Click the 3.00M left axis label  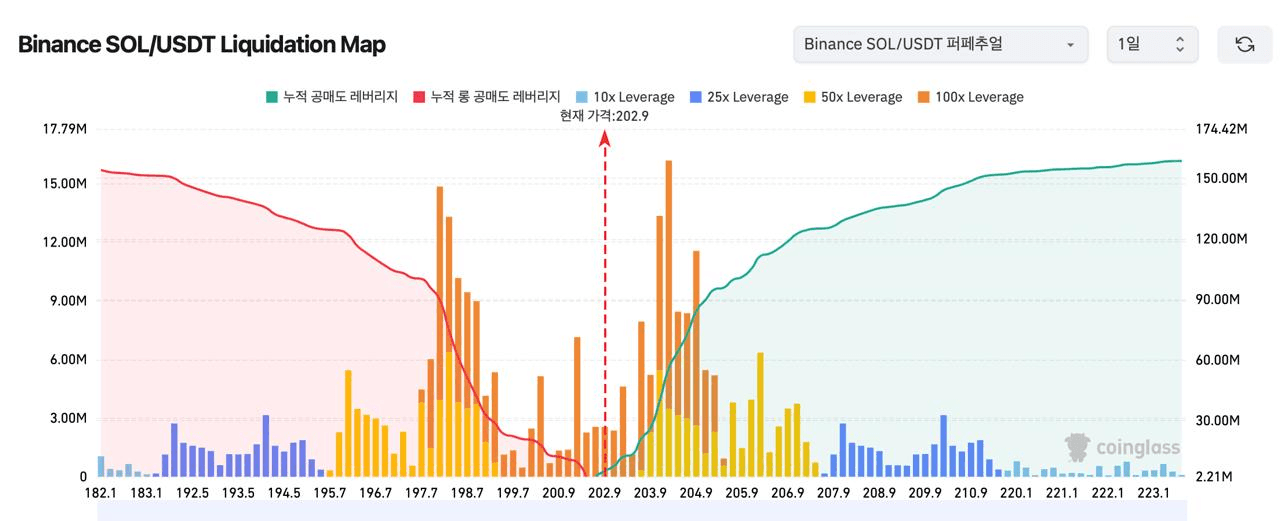[x=69, y=418]
